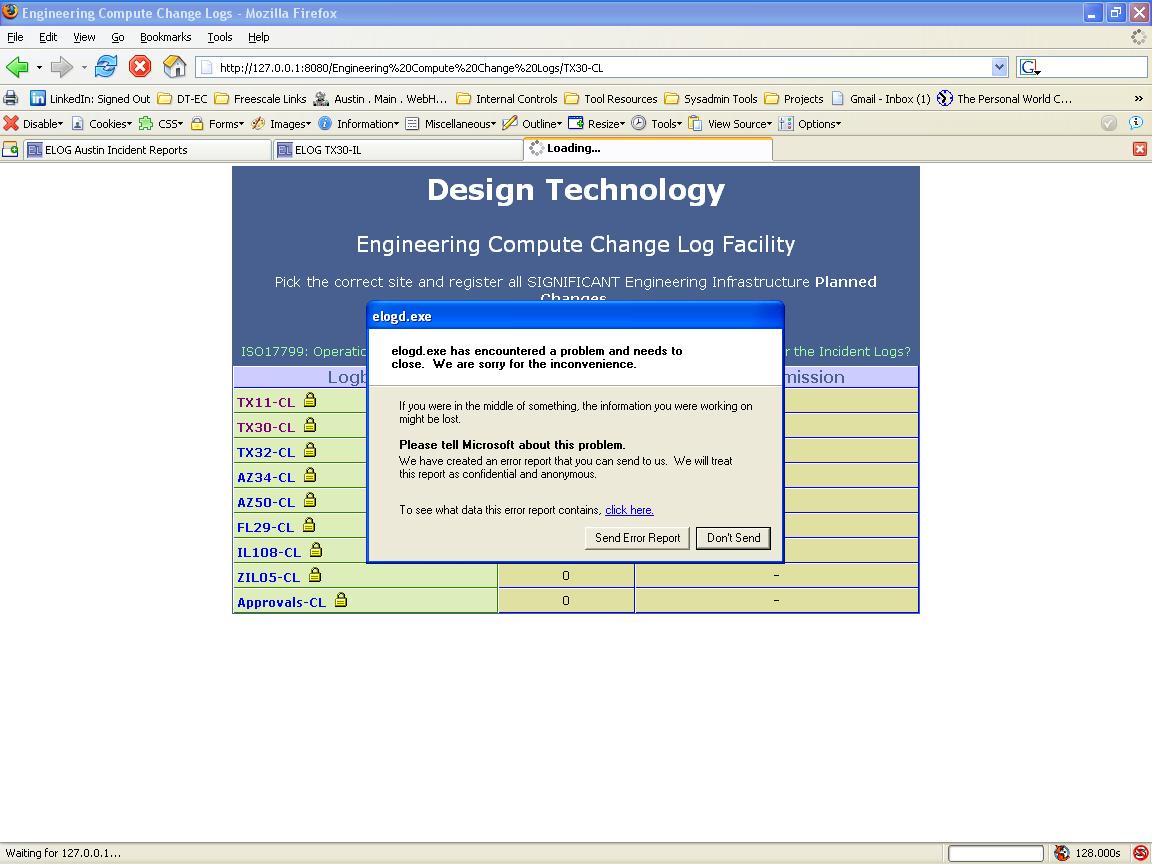Open the Tool Resources bookmark folder
Image resolution: width=1152 pixels, height=864 pixels.
[611, 98]
